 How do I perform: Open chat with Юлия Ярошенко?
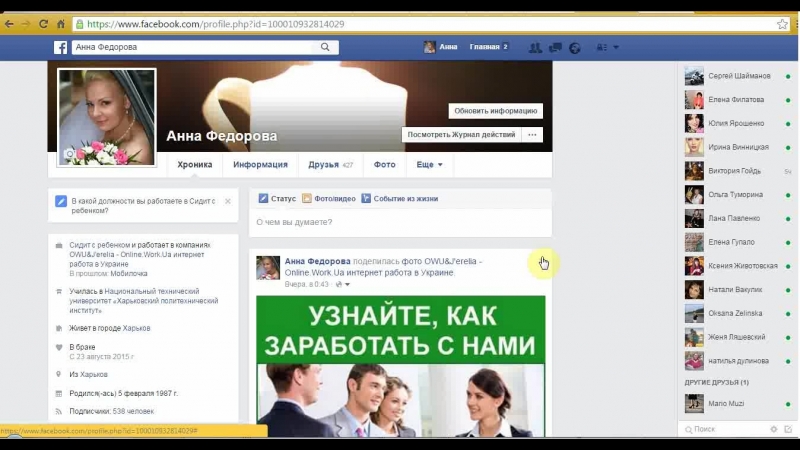click(x=738, y=123)
